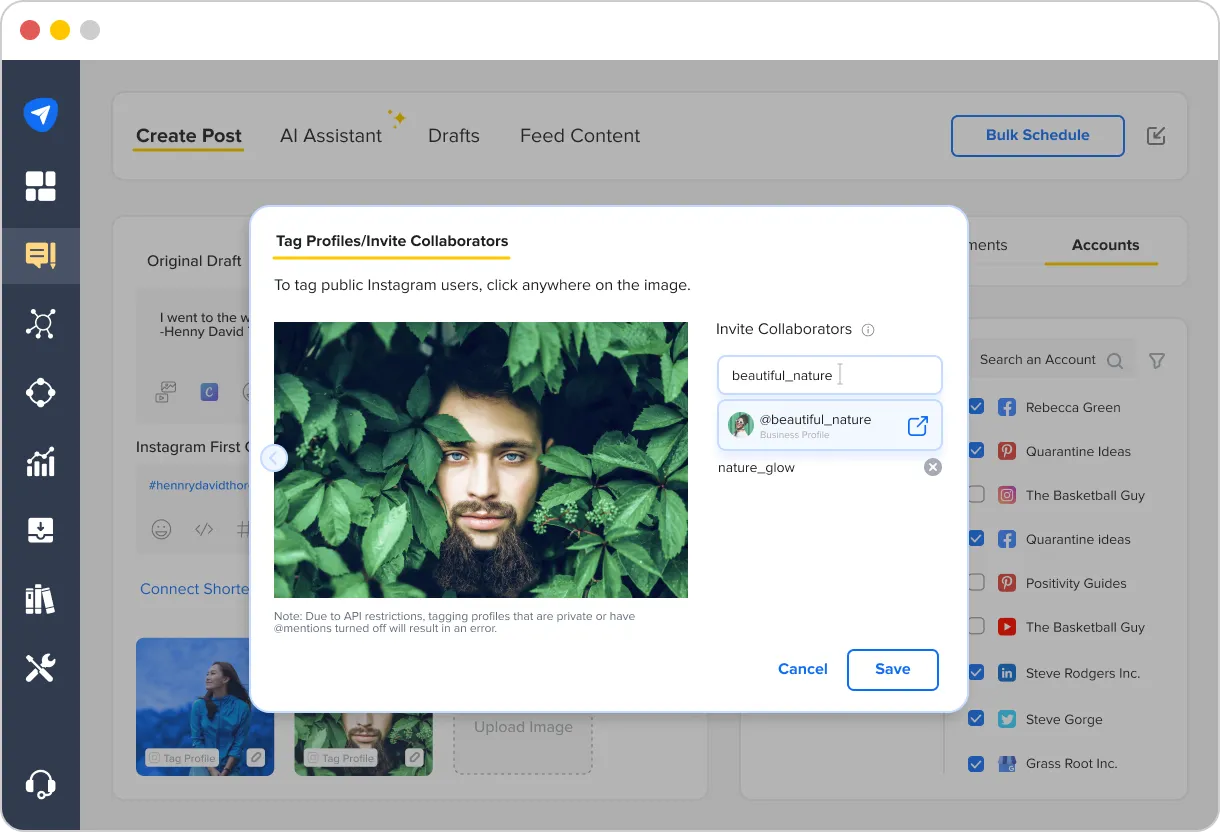Open Bulk Schedule

(1037, 135)
